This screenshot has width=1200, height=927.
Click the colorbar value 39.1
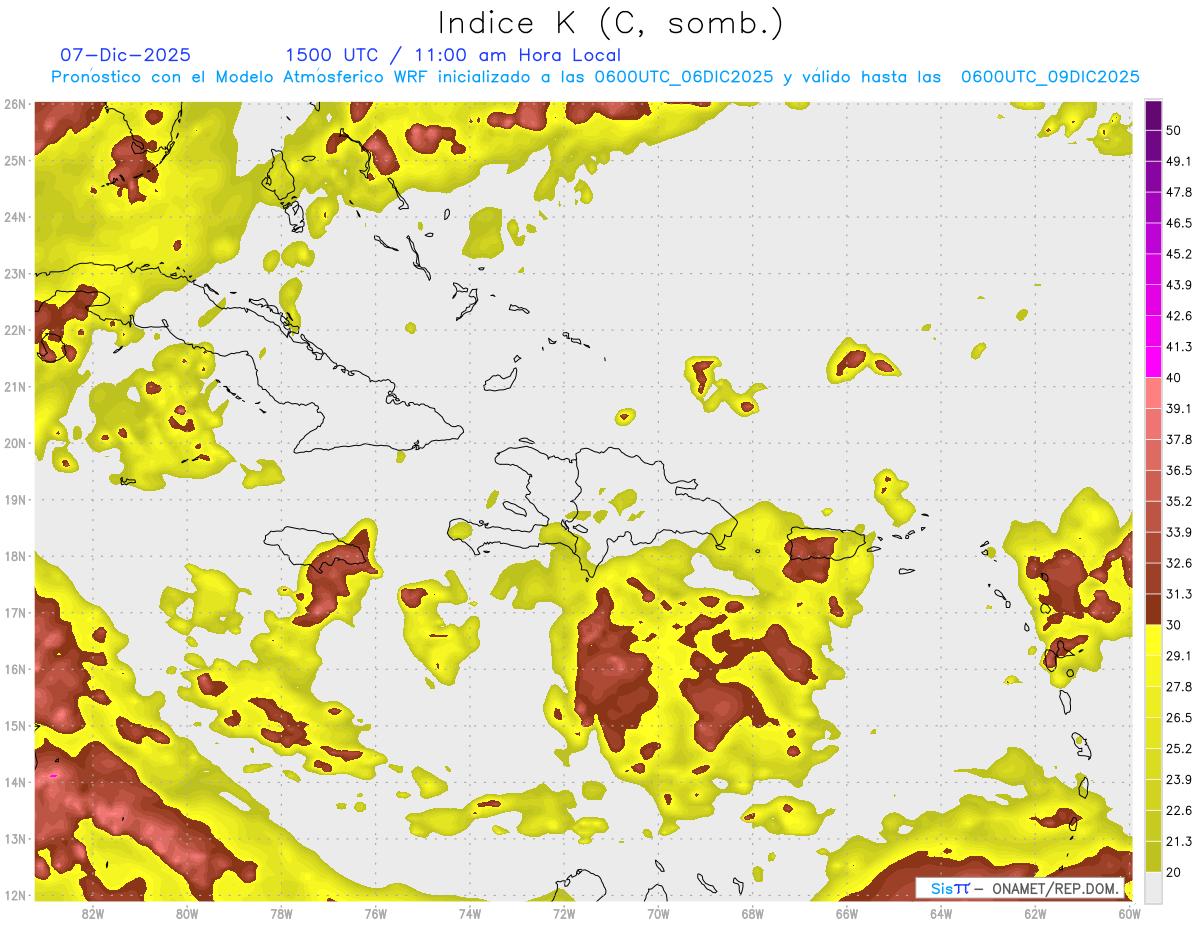[1179, 408]
